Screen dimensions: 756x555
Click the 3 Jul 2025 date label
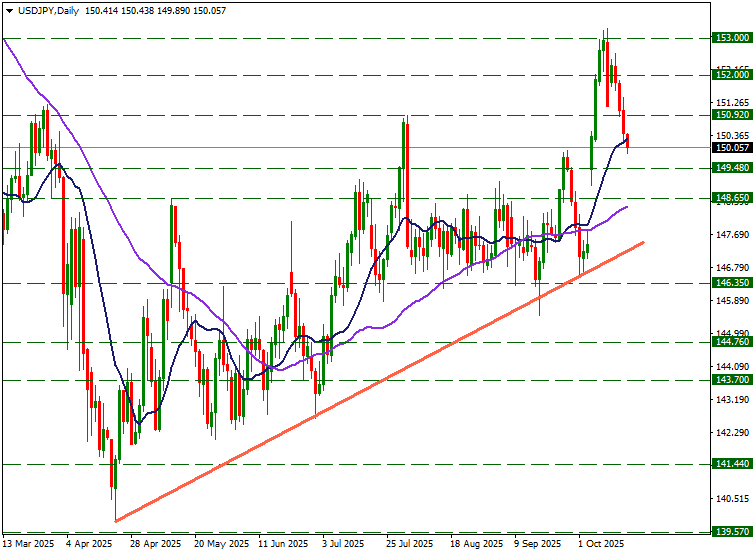343,545
